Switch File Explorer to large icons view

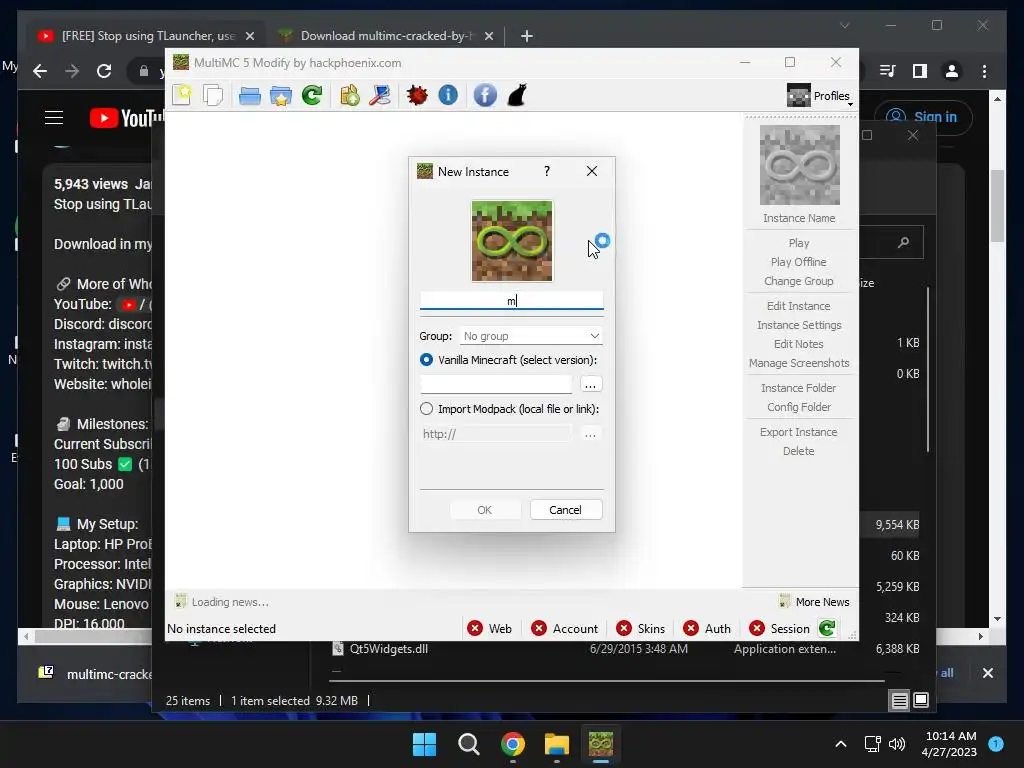click(x=921, y=701)
